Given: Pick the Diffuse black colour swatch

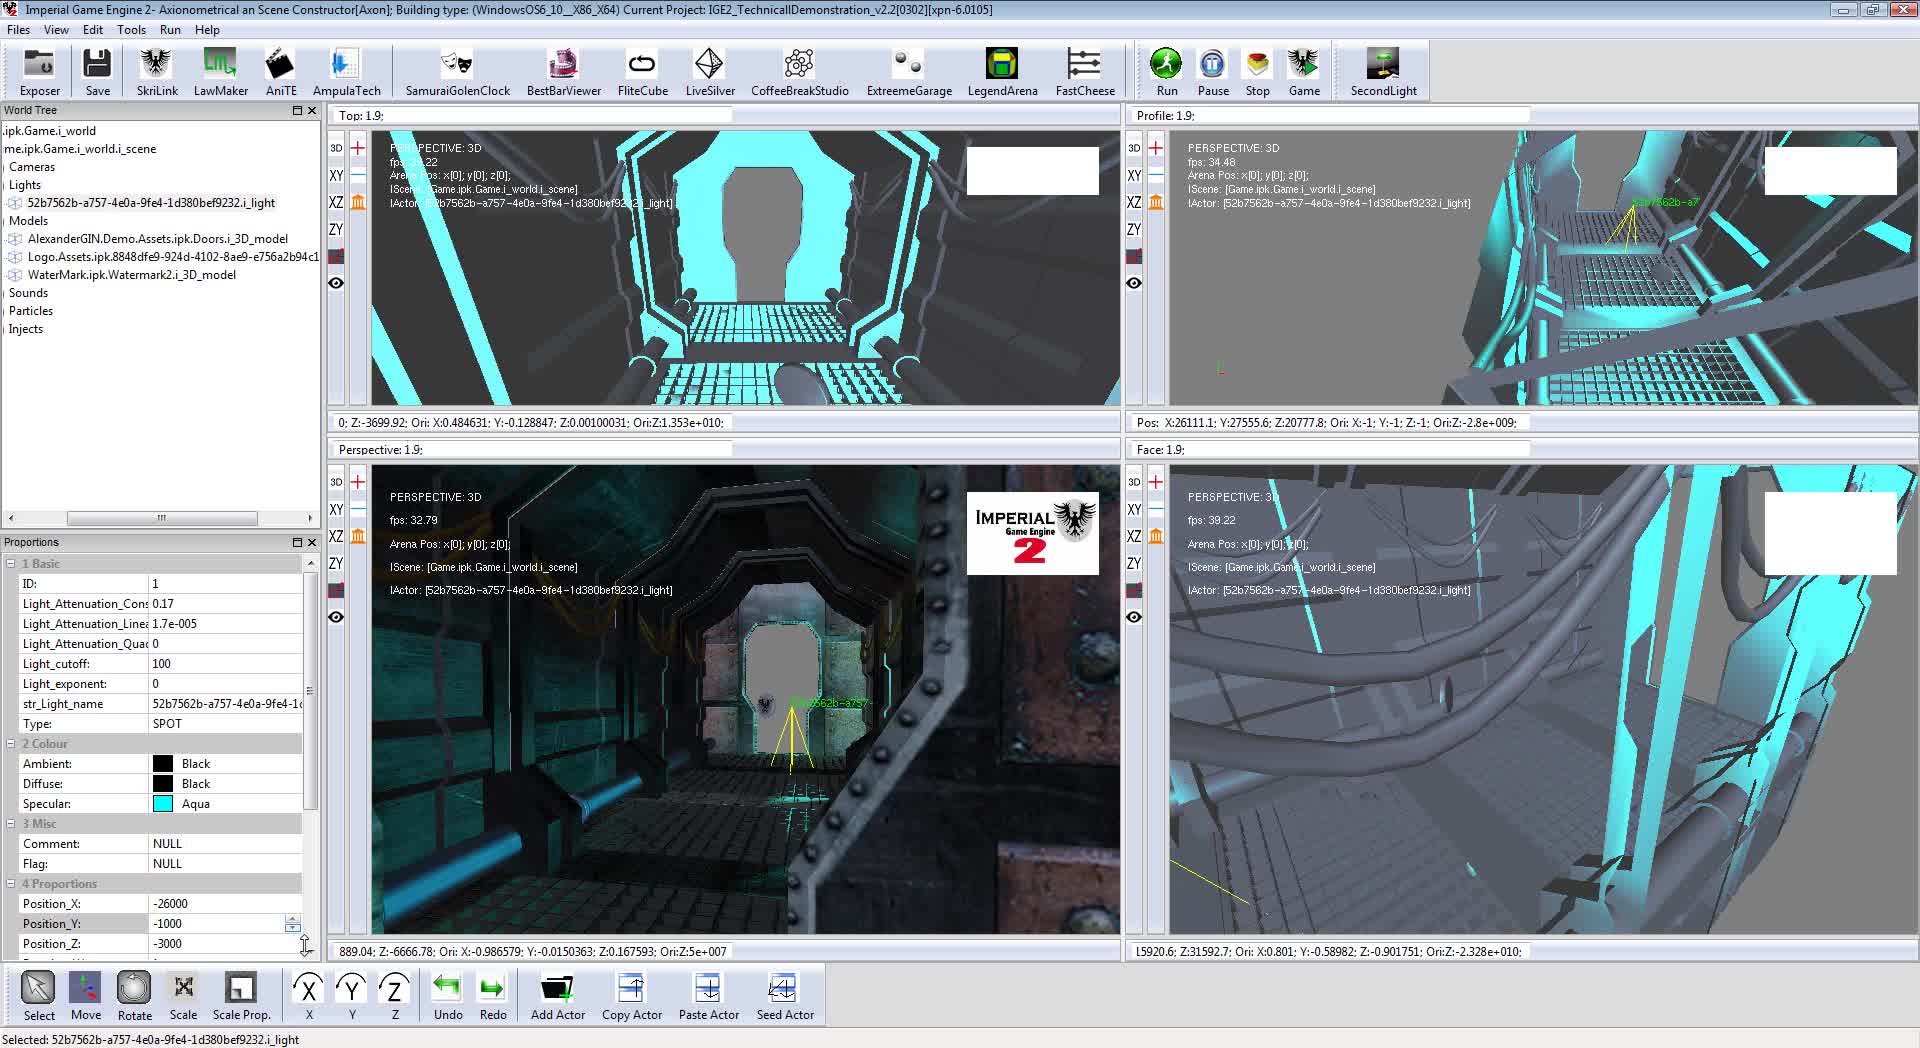Looking at the screenshot, I should [163, 784].
